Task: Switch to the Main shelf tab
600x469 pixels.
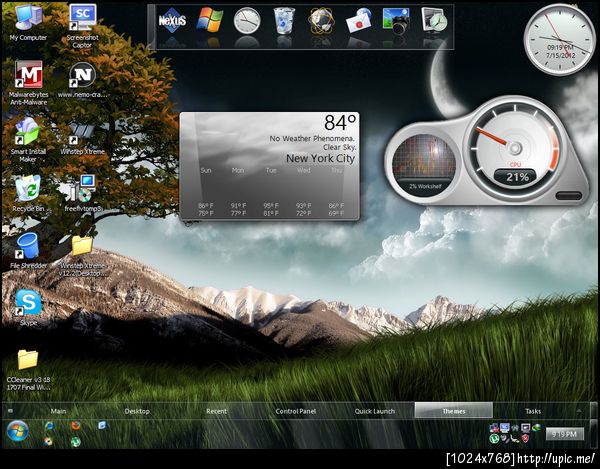Action: [58, 411]
